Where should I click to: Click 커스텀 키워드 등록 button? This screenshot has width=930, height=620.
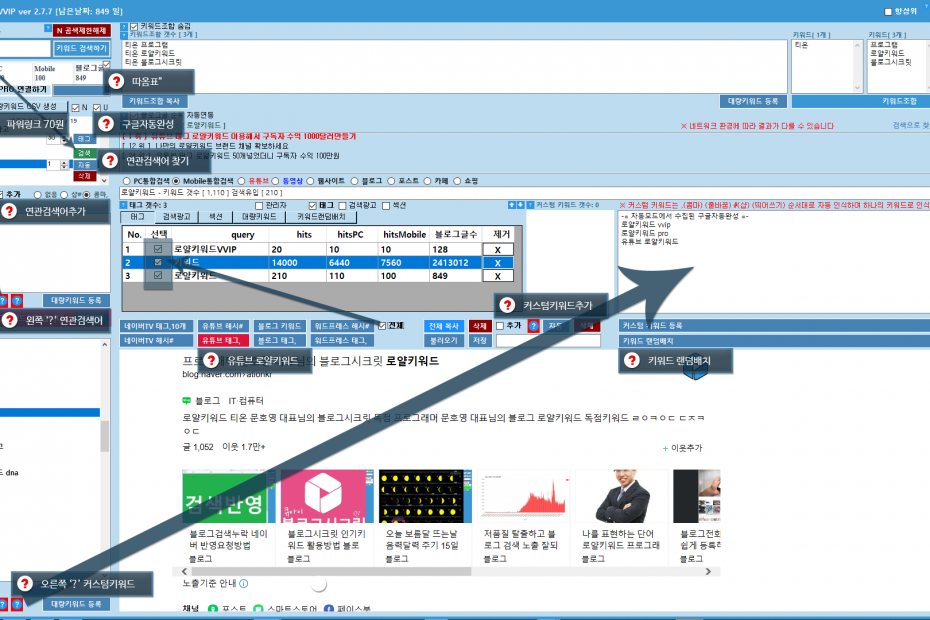click(774, 326)
